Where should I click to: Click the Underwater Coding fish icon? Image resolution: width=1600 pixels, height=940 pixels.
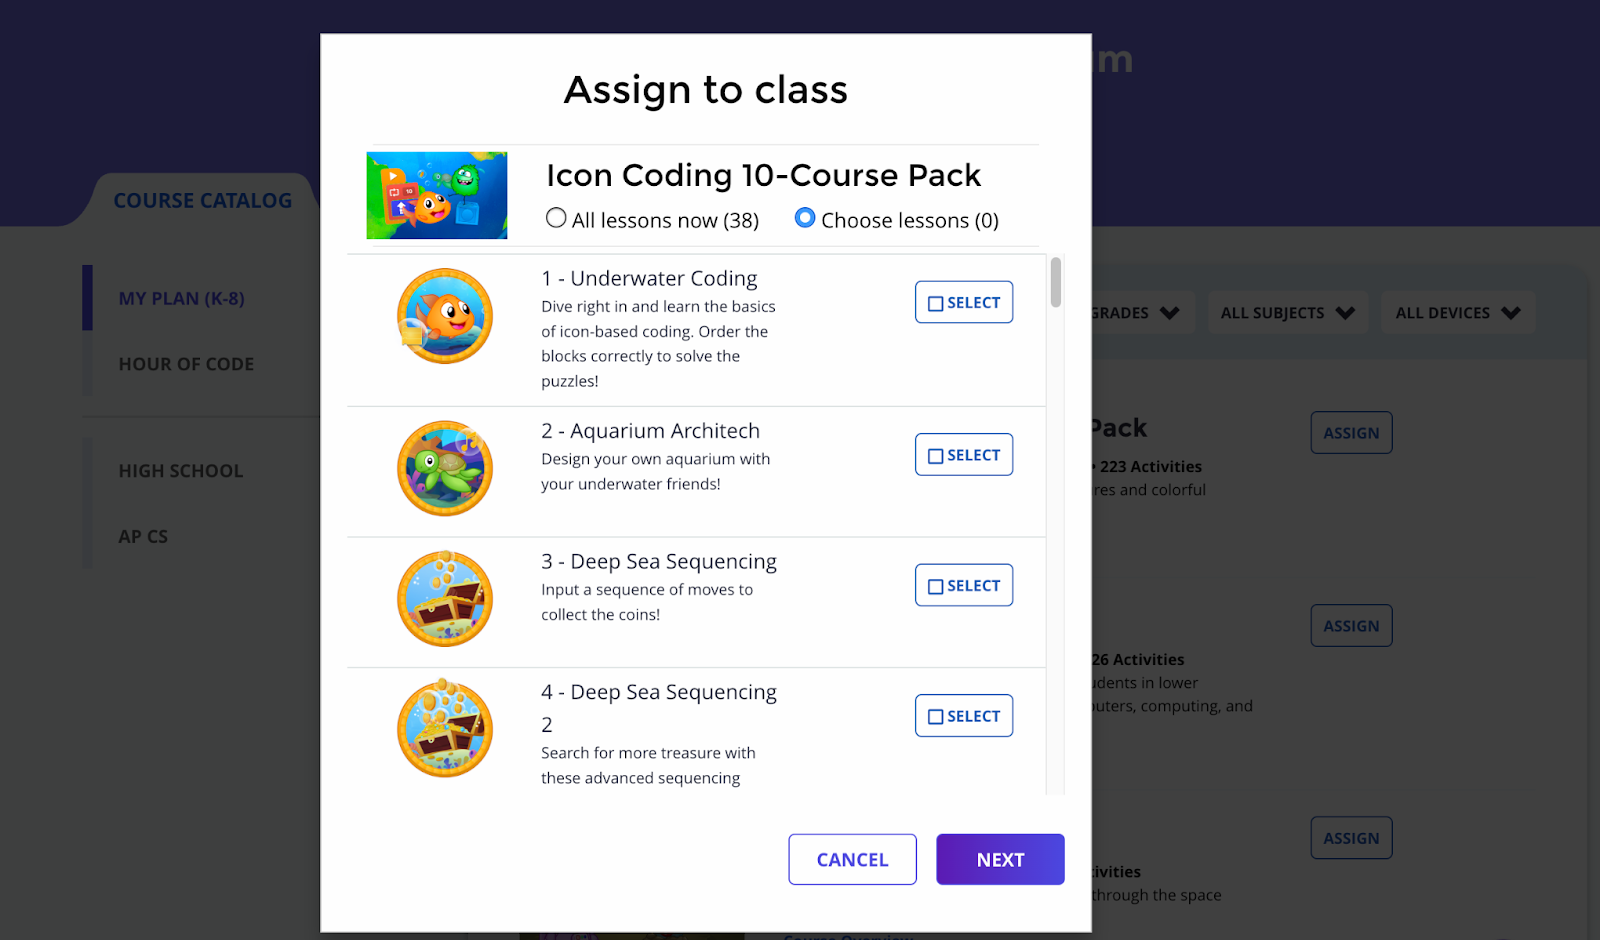pos(445,316)
